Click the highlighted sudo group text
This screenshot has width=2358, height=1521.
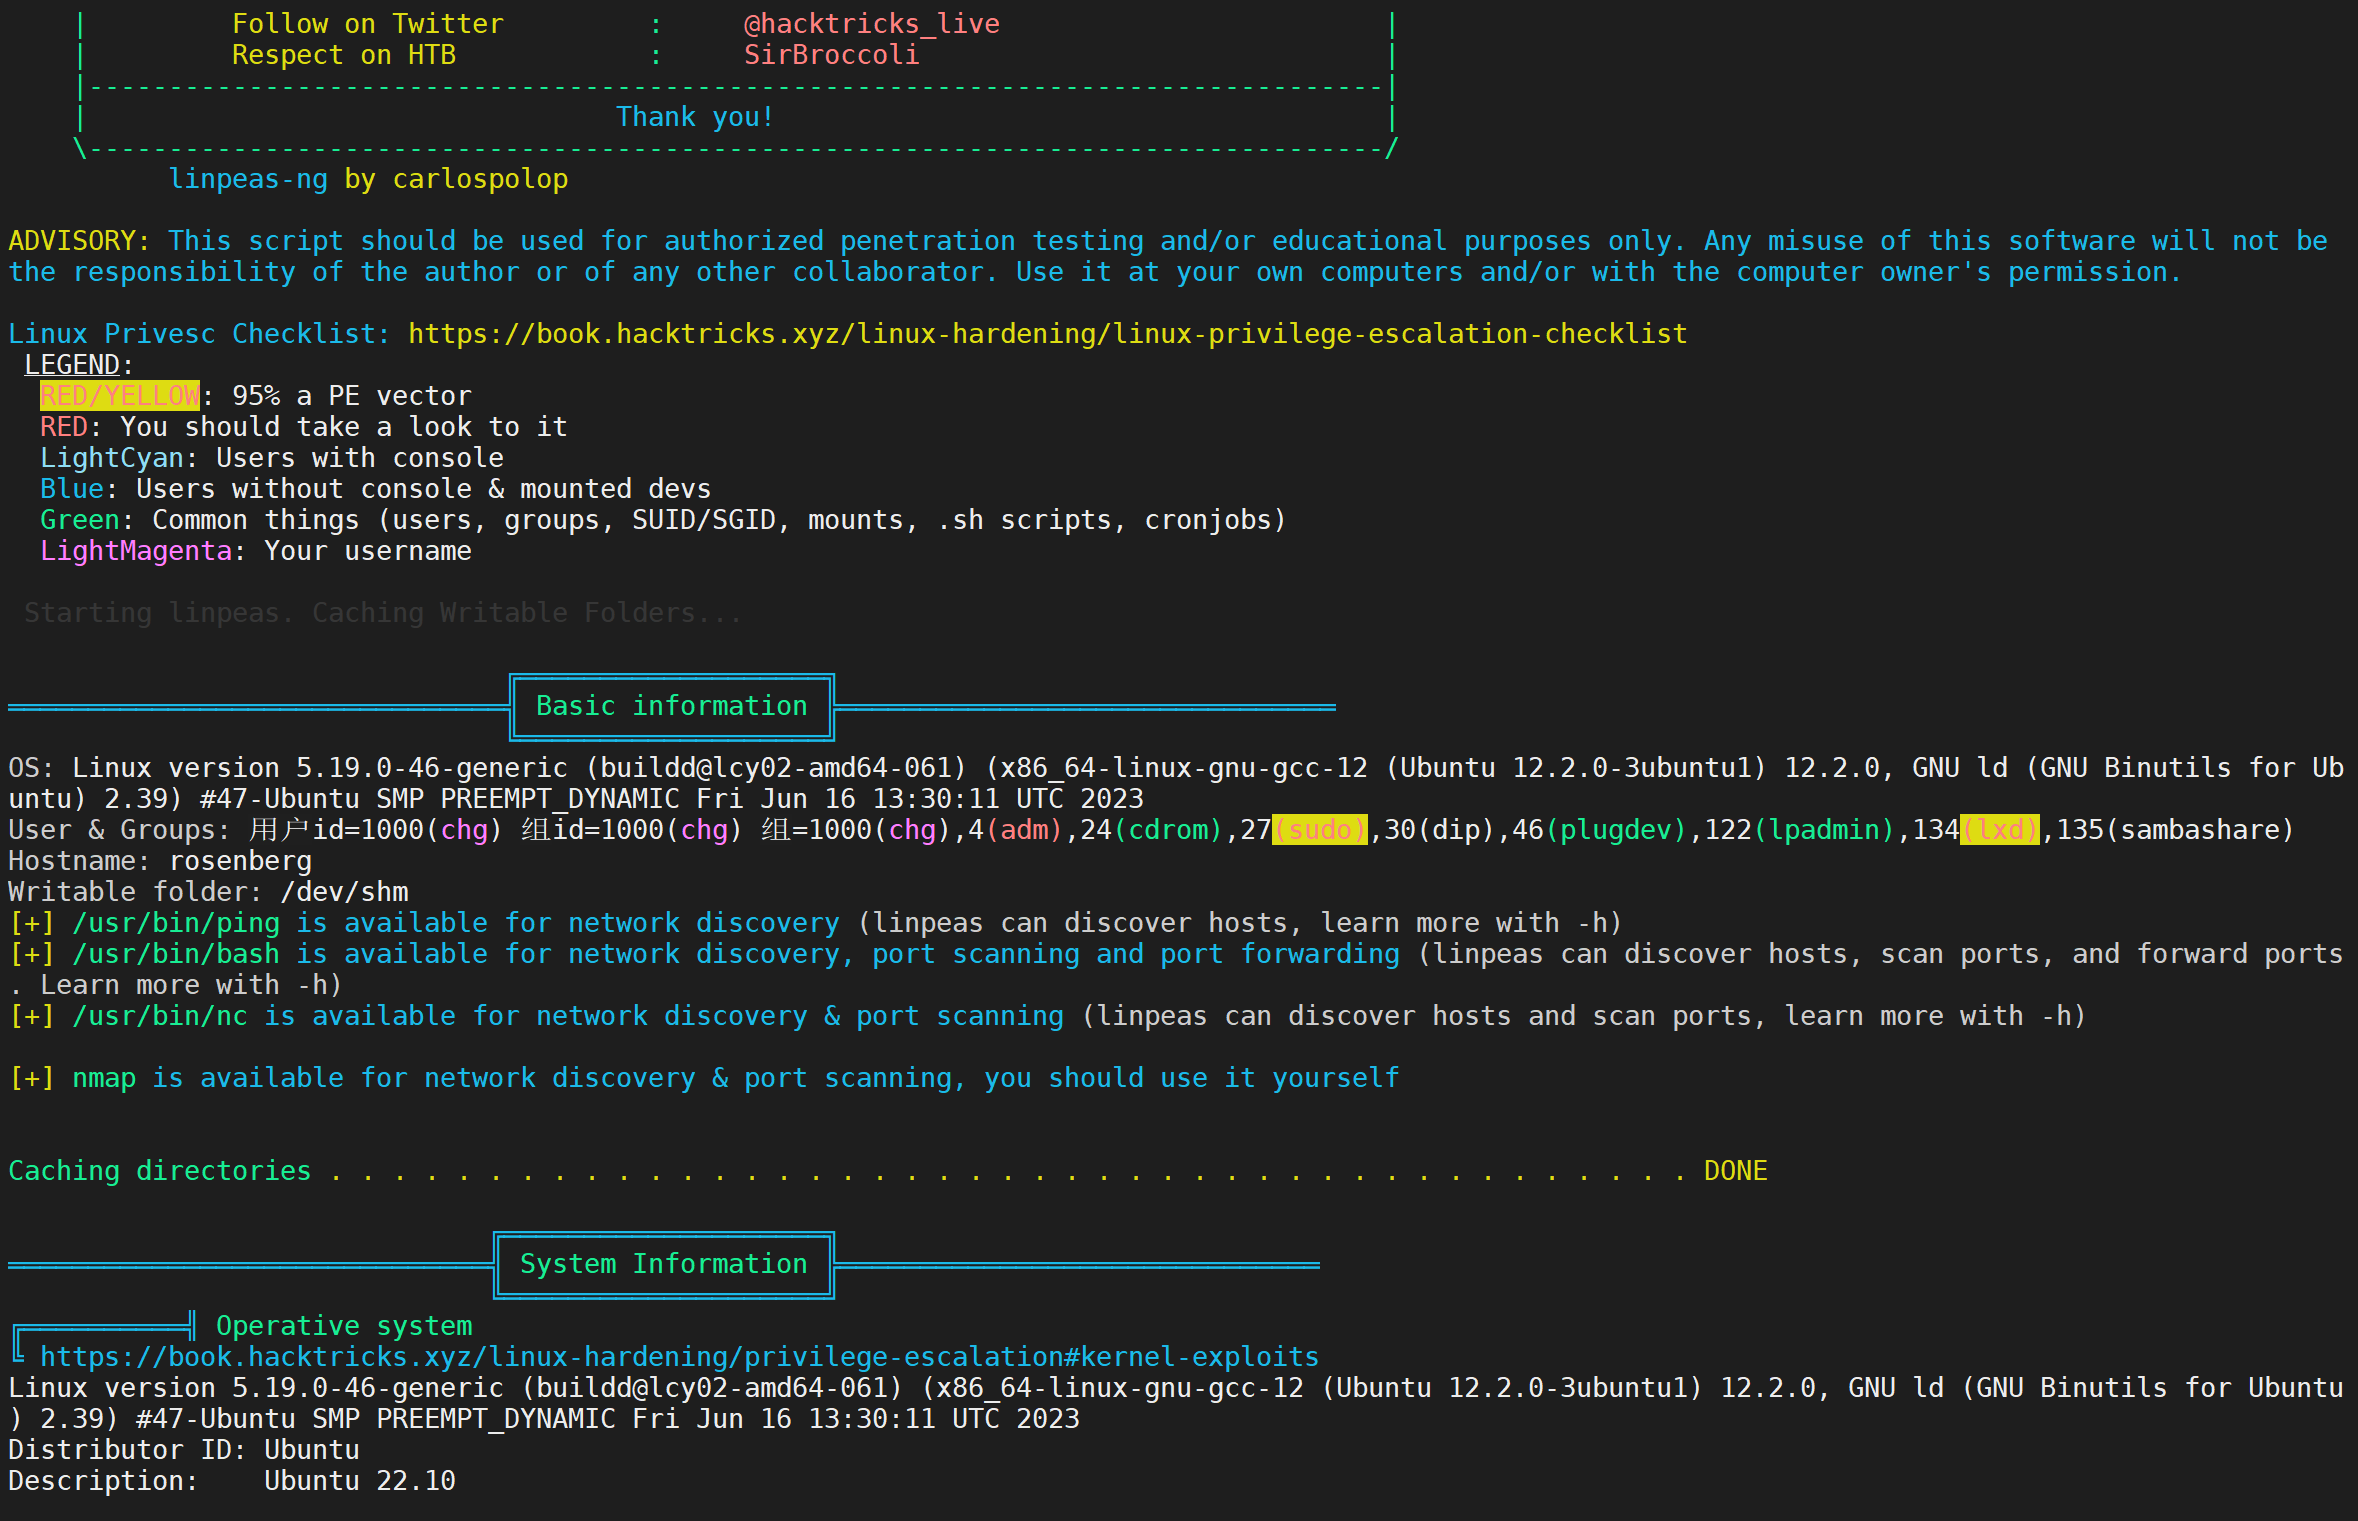pos(1319,830)
